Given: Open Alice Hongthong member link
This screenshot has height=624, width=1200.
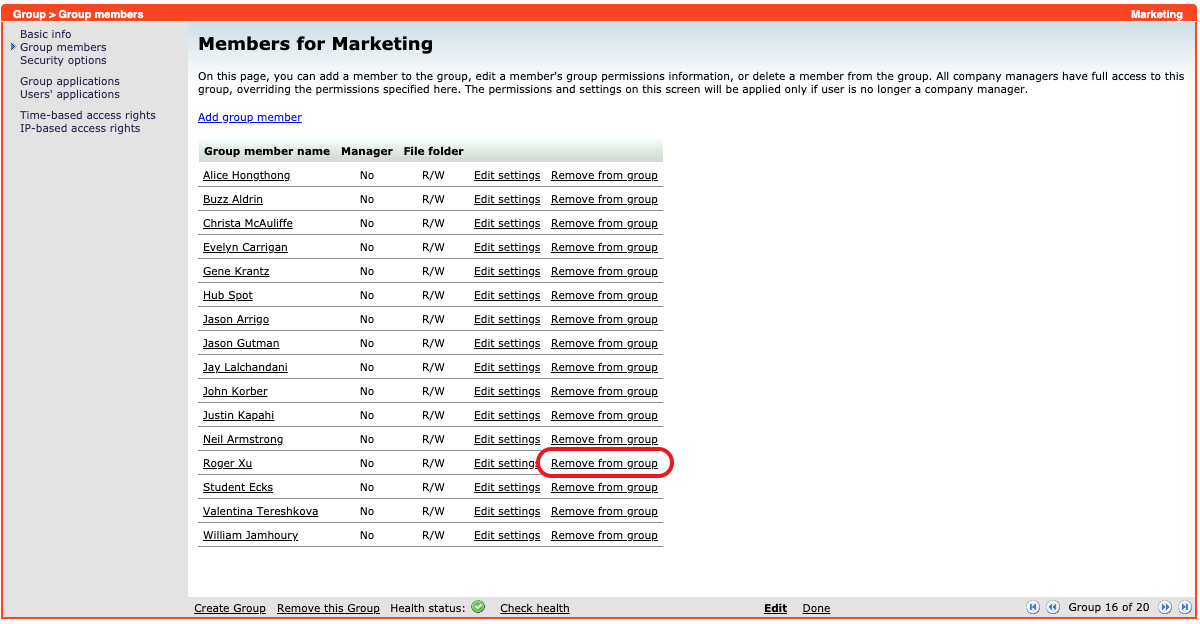Looking at the screenshot, I should [x=247, y=175].
